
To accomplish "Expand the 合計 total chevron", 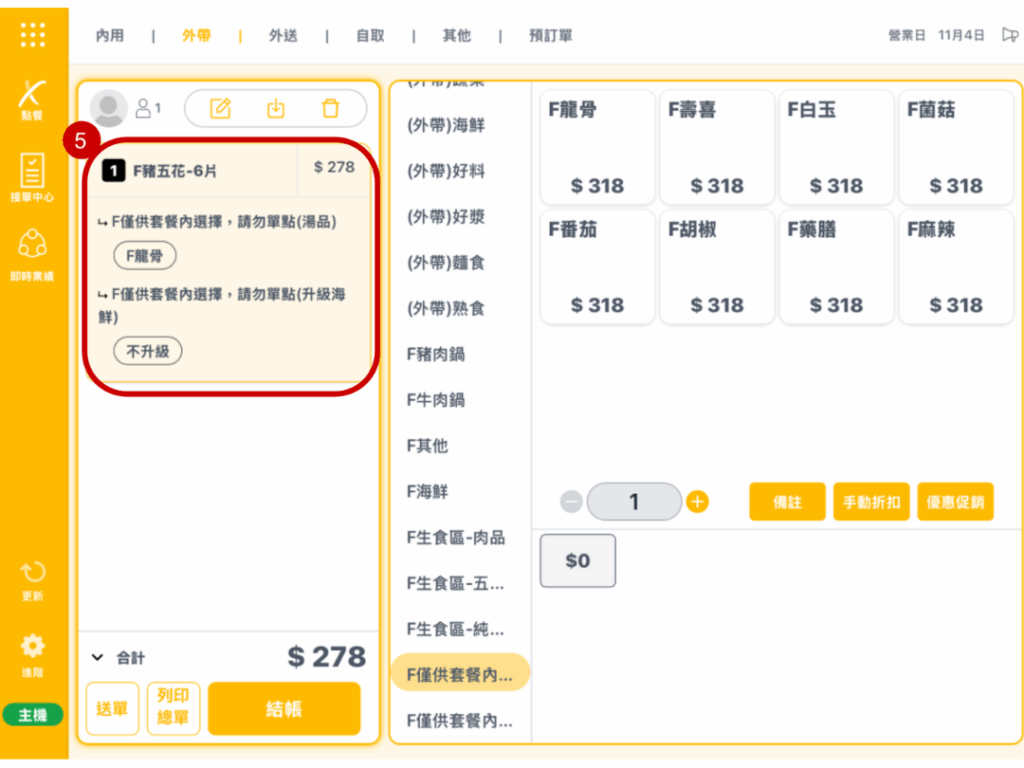I will click(97, 657).
